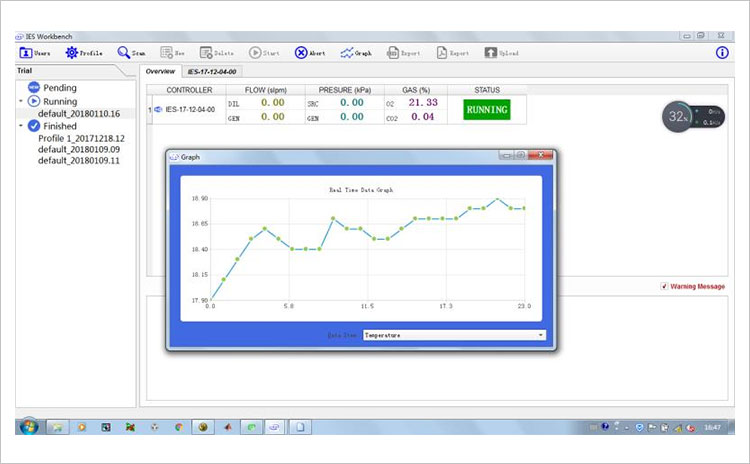The width and height of the screenshot is (750, 464).
Task: Start a Scan from the toolbar
Action: 124,52
